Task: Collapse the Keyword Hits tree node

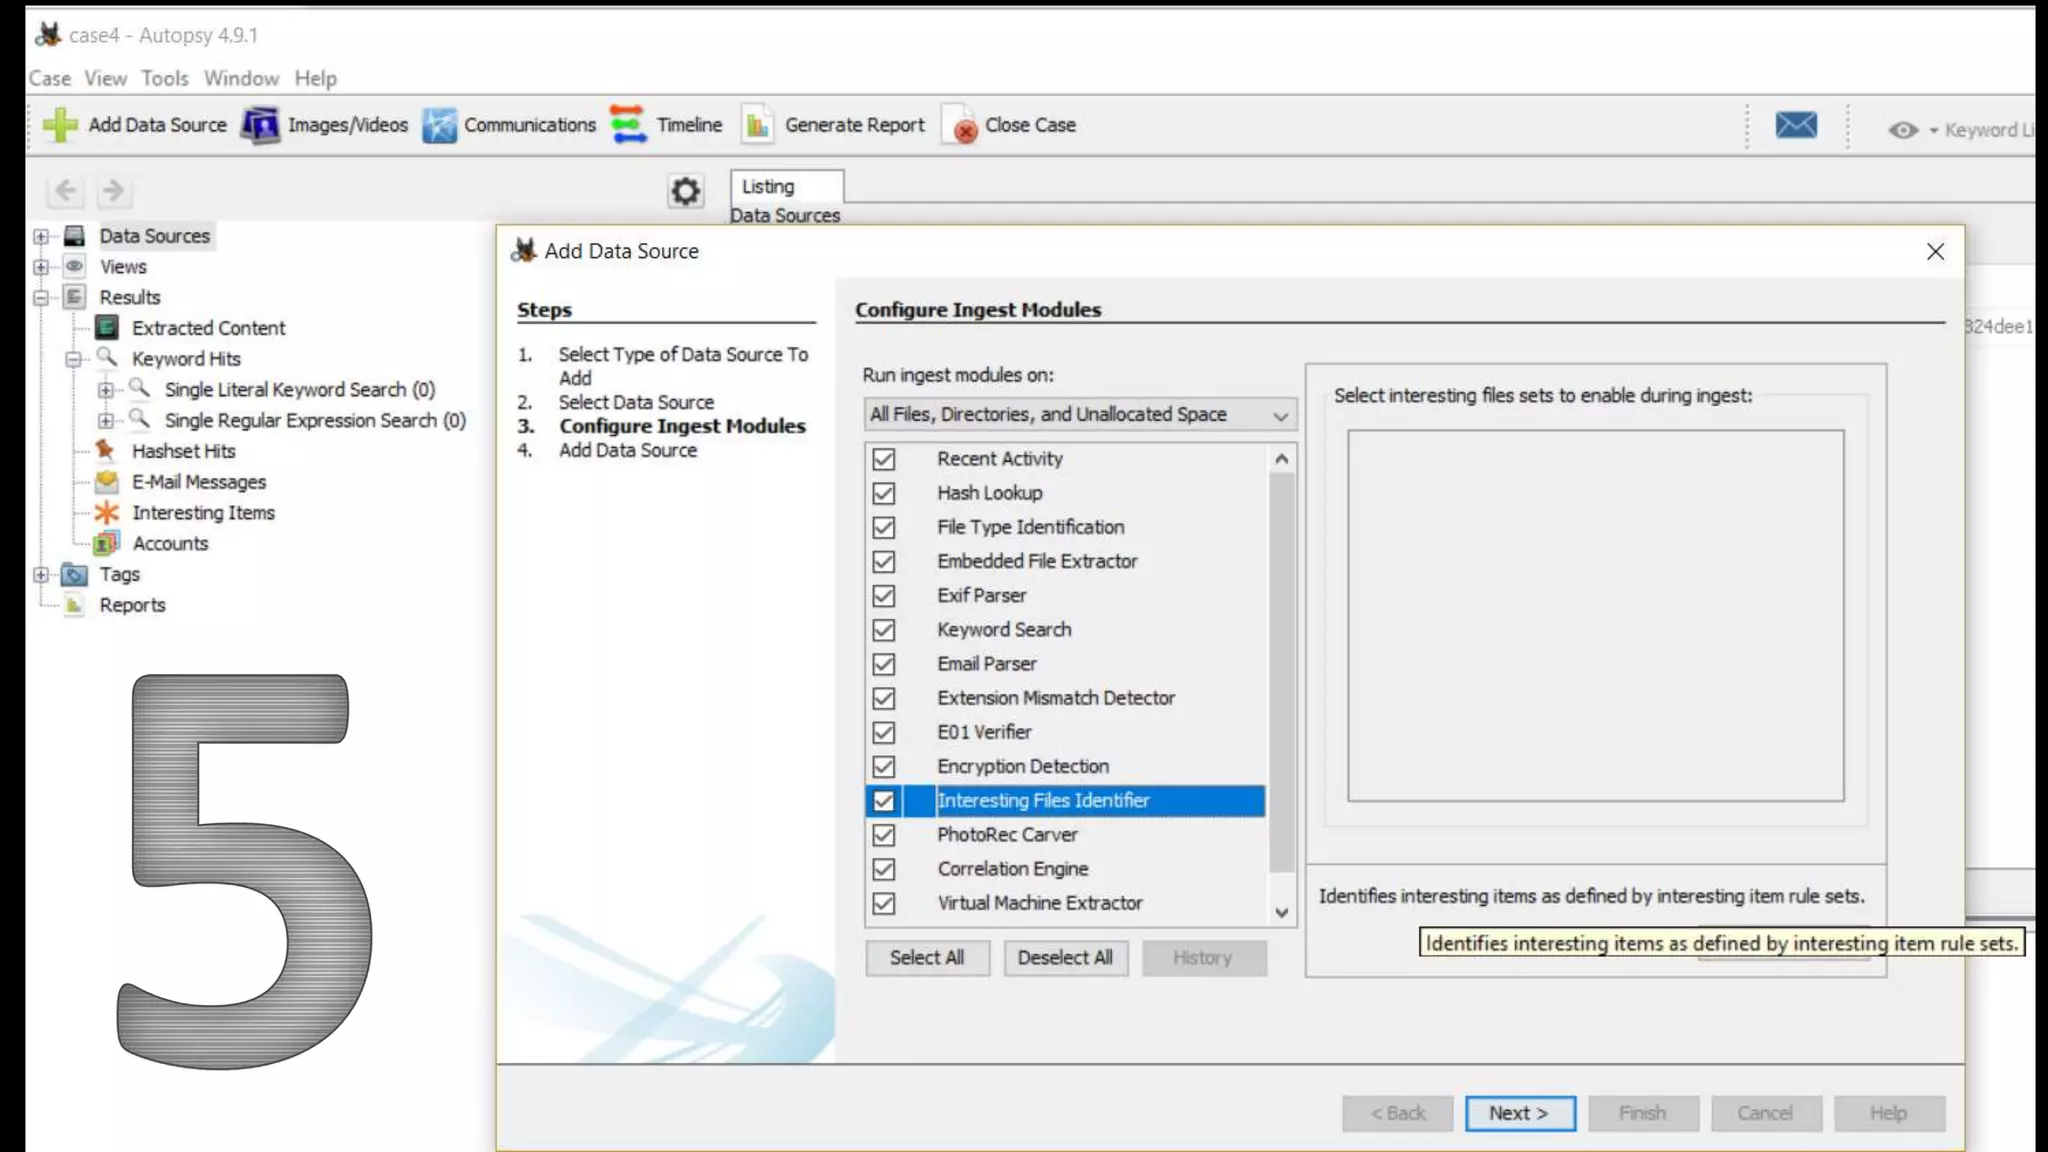Action: click(x=73, y=359)
